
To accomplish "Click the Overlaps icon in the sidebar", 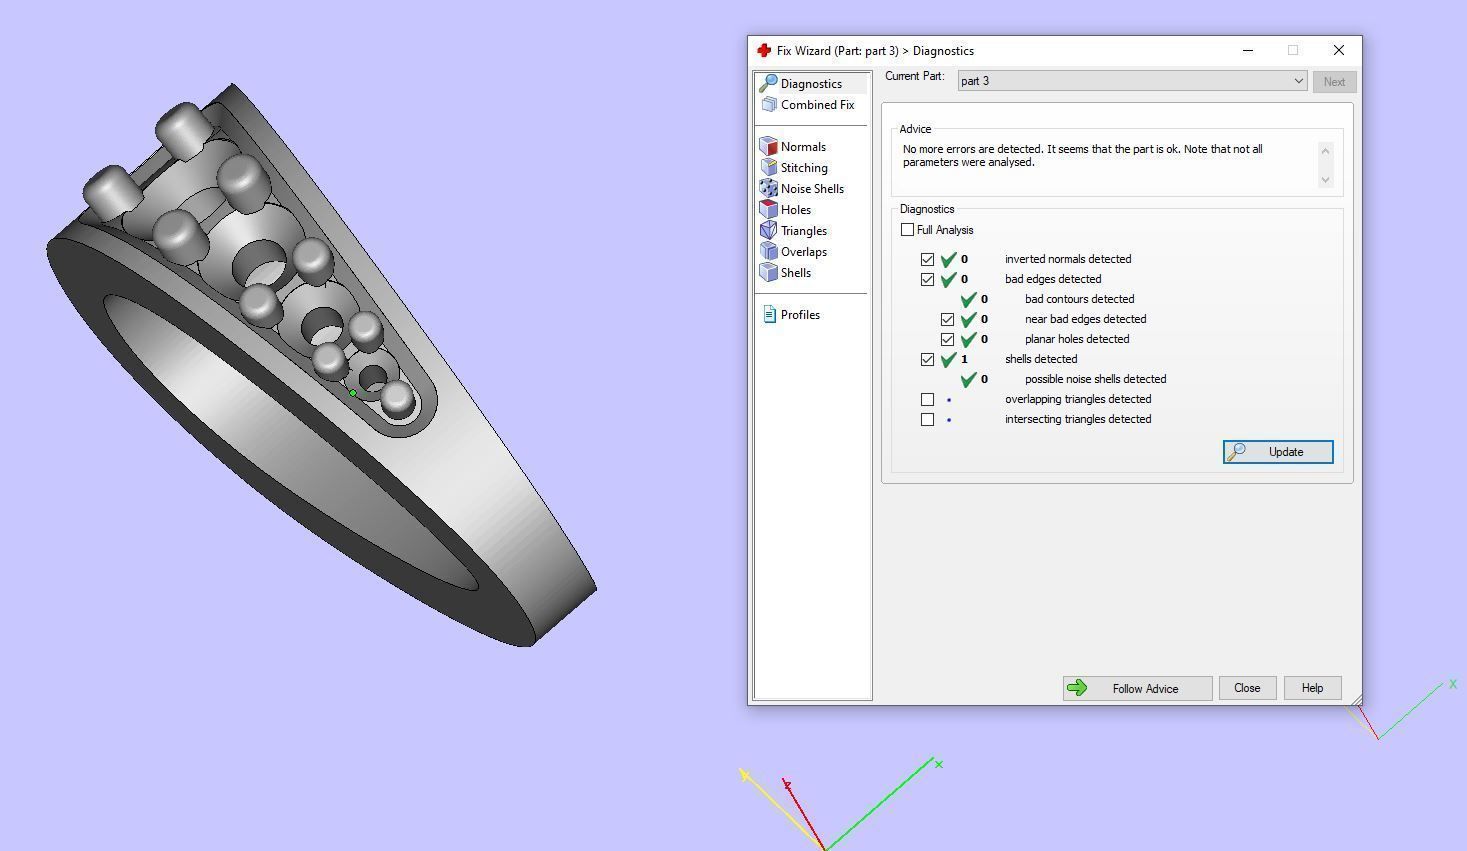I will (768, 251).
